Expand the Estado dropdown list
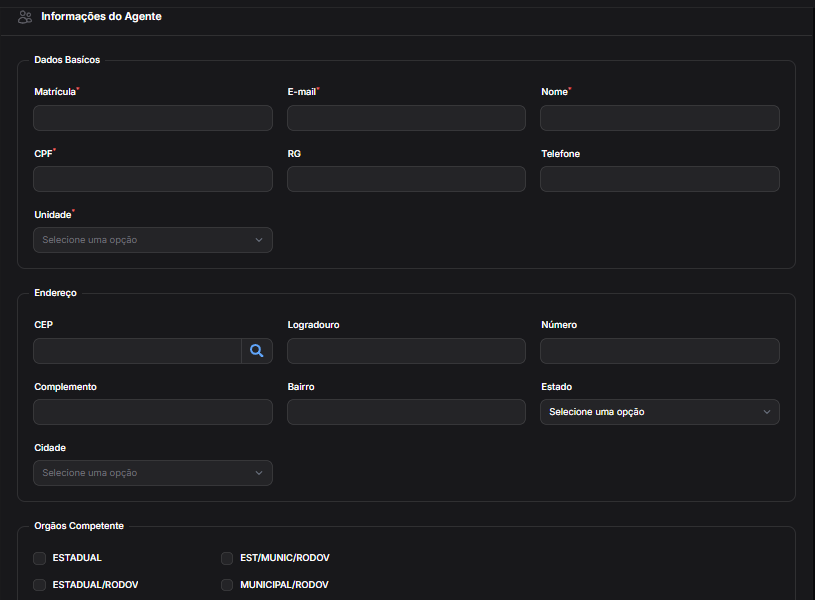This screenshot has width=815, height=600. pos(659,412)
